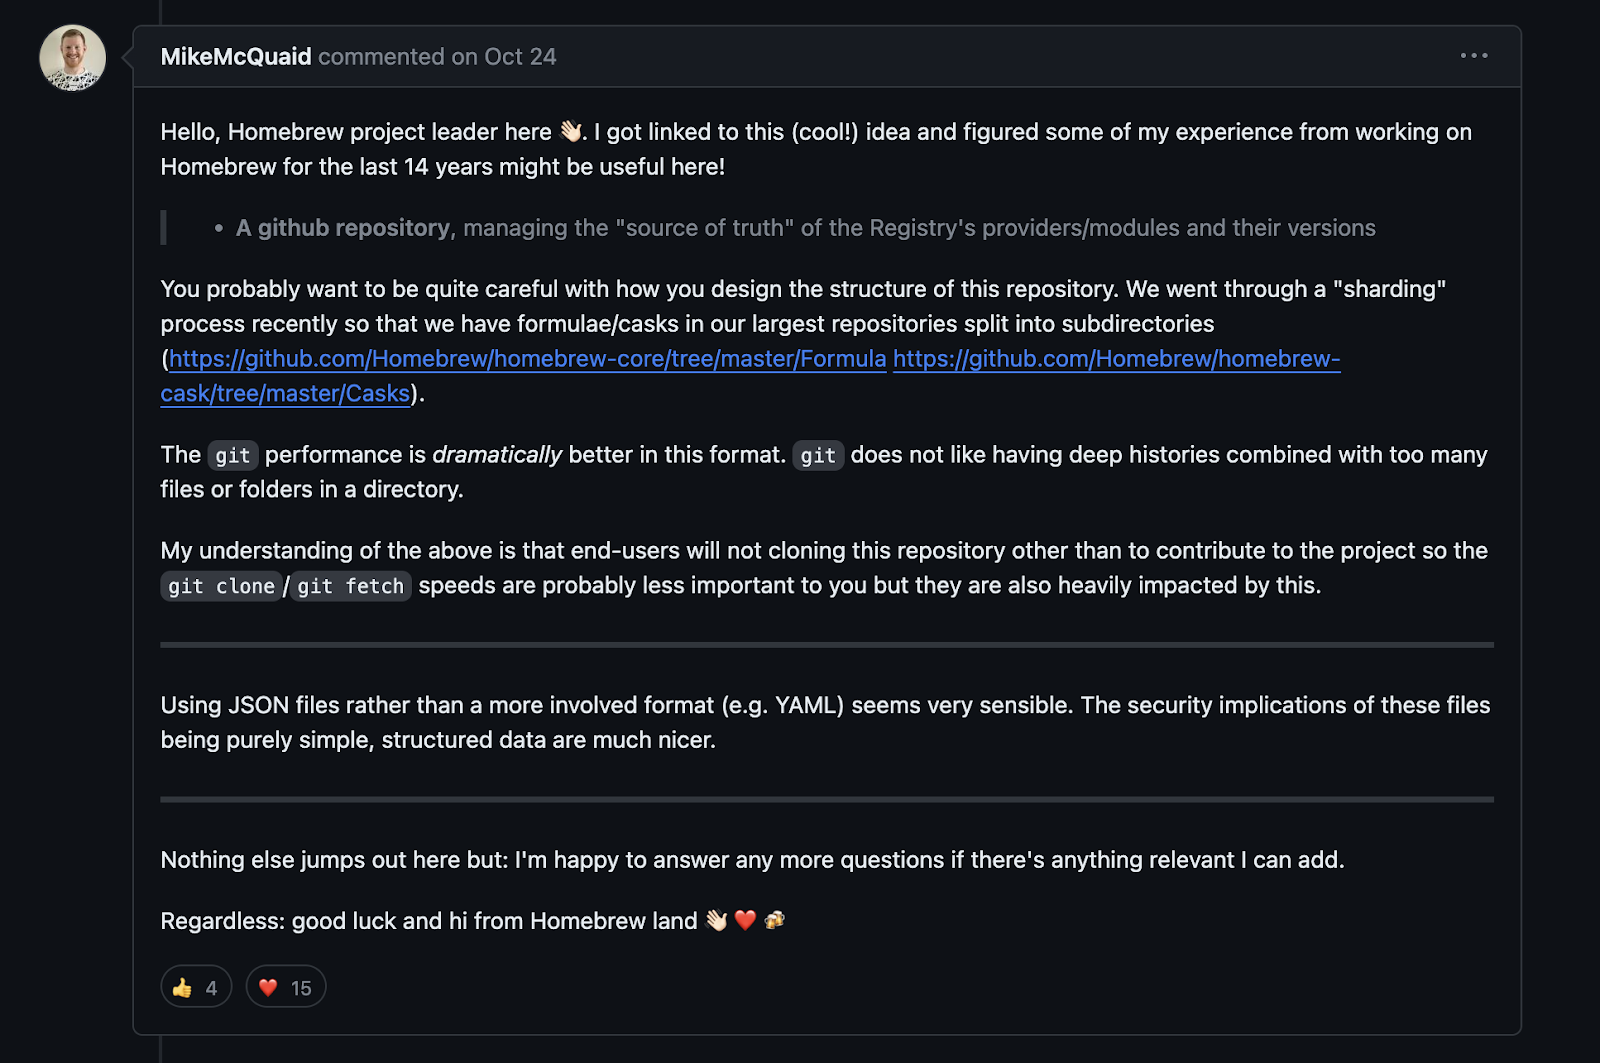Click the italic 'dramatically' word
The image size is (1600, 1063).
click(497, 455)
